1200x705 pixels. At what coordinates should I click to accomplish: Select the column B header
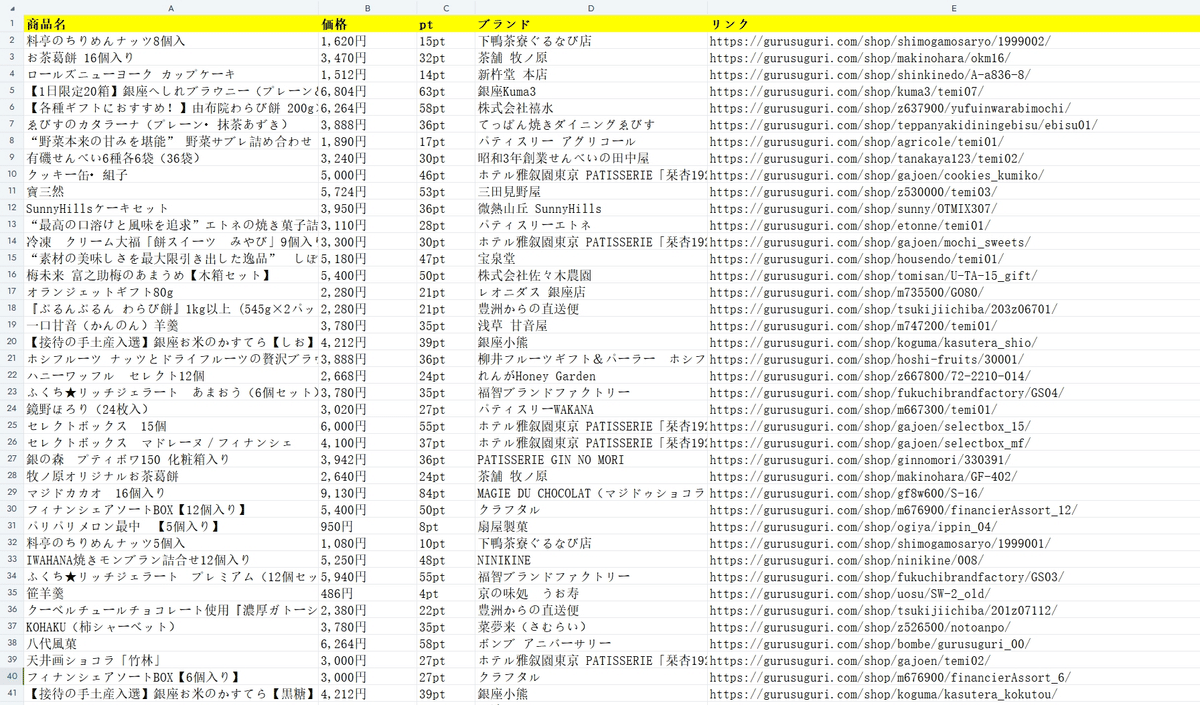(367, 7)
